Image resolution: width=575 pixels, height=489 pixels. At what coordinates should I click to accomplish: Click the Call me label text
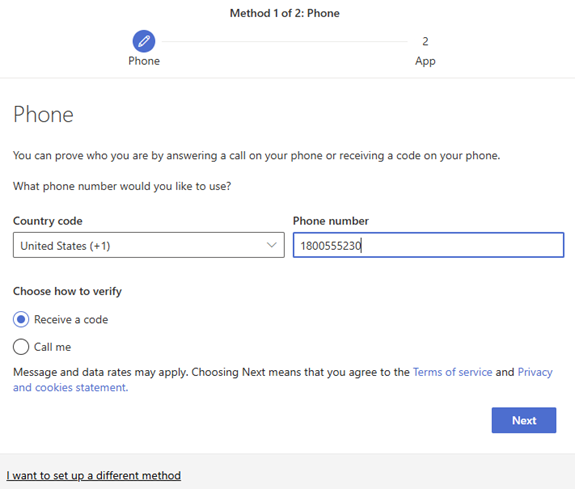tap(52, 347)
